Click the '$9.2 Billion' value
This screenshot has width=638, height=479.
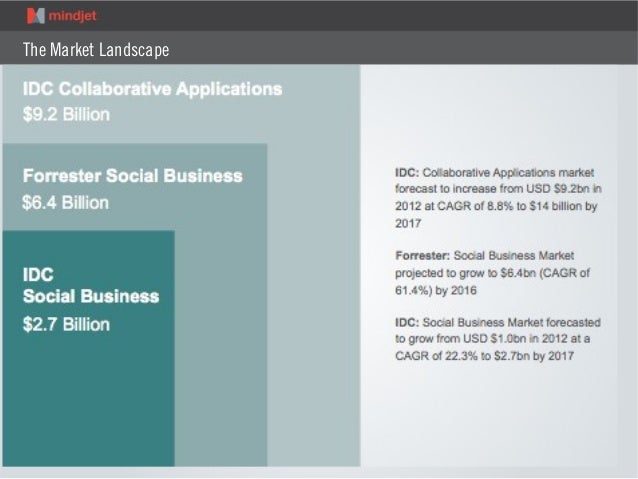pyautogui.click(x=66, y=114)
